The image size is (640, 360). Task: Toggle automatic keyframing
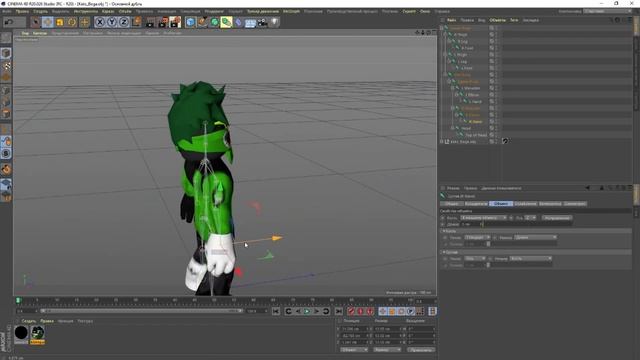point(360,311)
